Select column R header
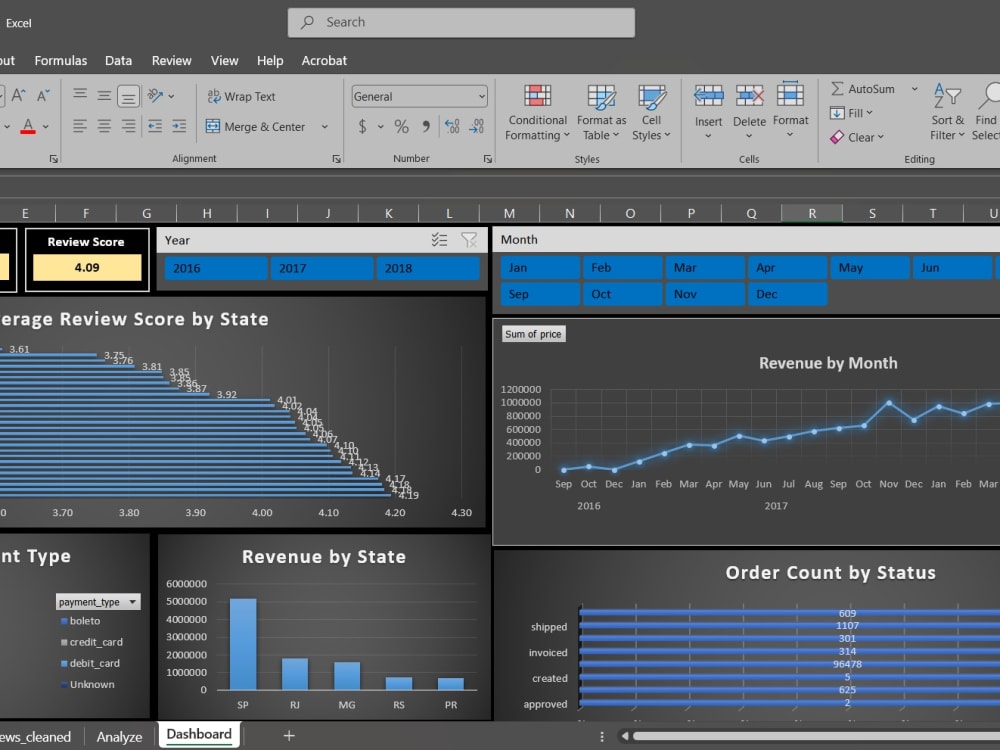1000x750 pixels. coord(812,214)
